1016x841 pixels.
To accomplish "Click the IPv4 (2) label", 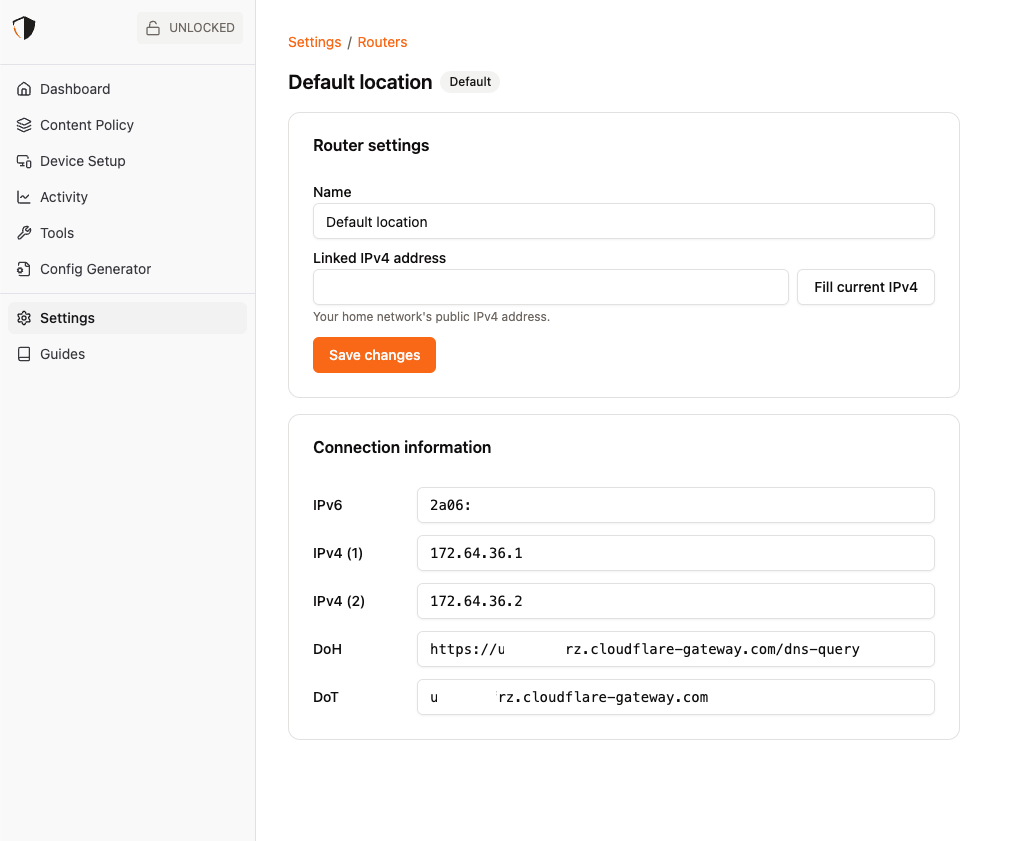I will 339,601.
